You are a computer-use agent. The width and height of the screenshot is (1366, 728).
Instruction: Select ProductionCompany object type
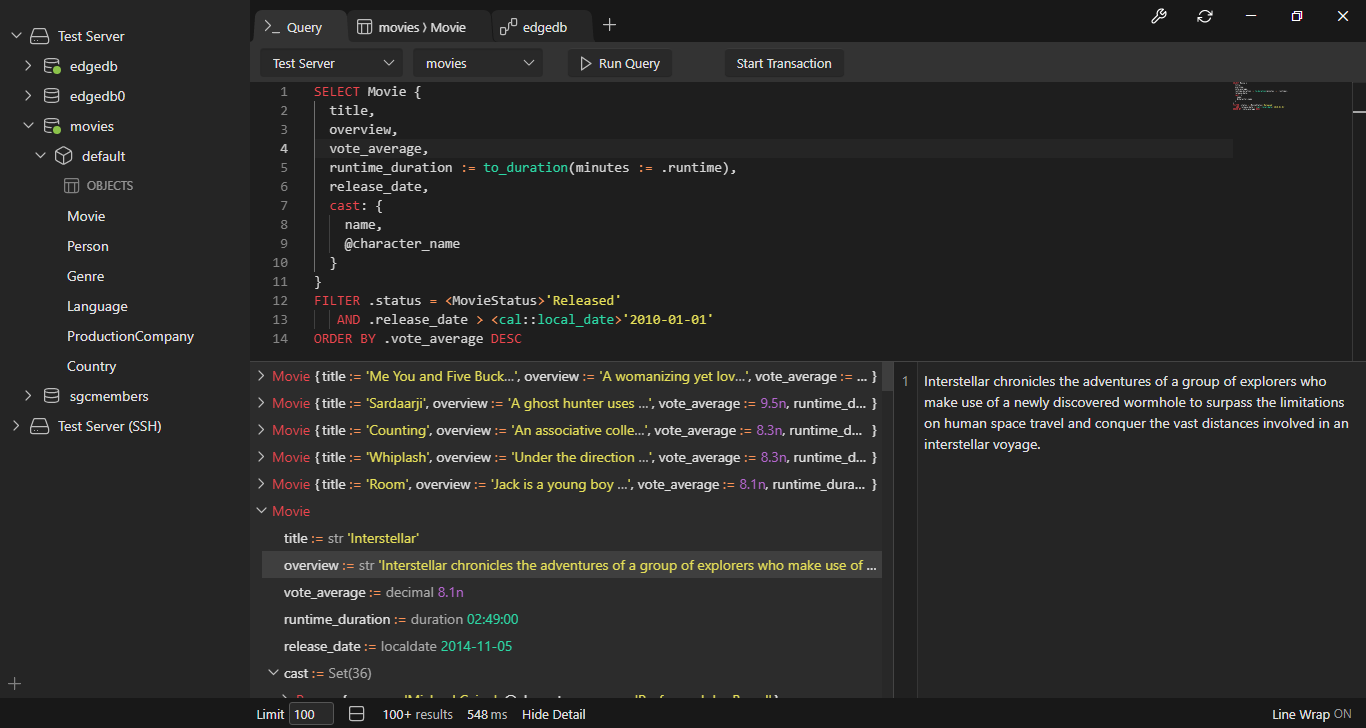coord(130,336)
